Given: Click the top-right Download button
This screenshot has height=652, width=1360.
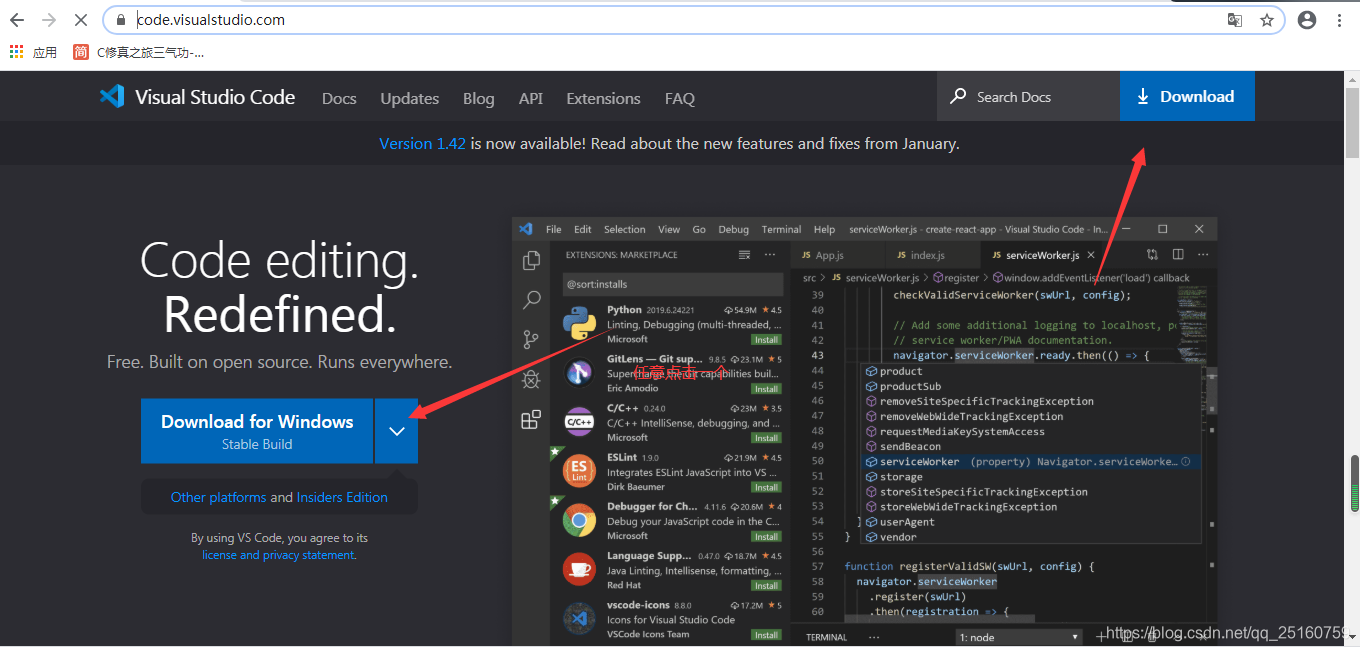Looking at the screenshot, I should pyautogui.click(x=1187, y=97).
